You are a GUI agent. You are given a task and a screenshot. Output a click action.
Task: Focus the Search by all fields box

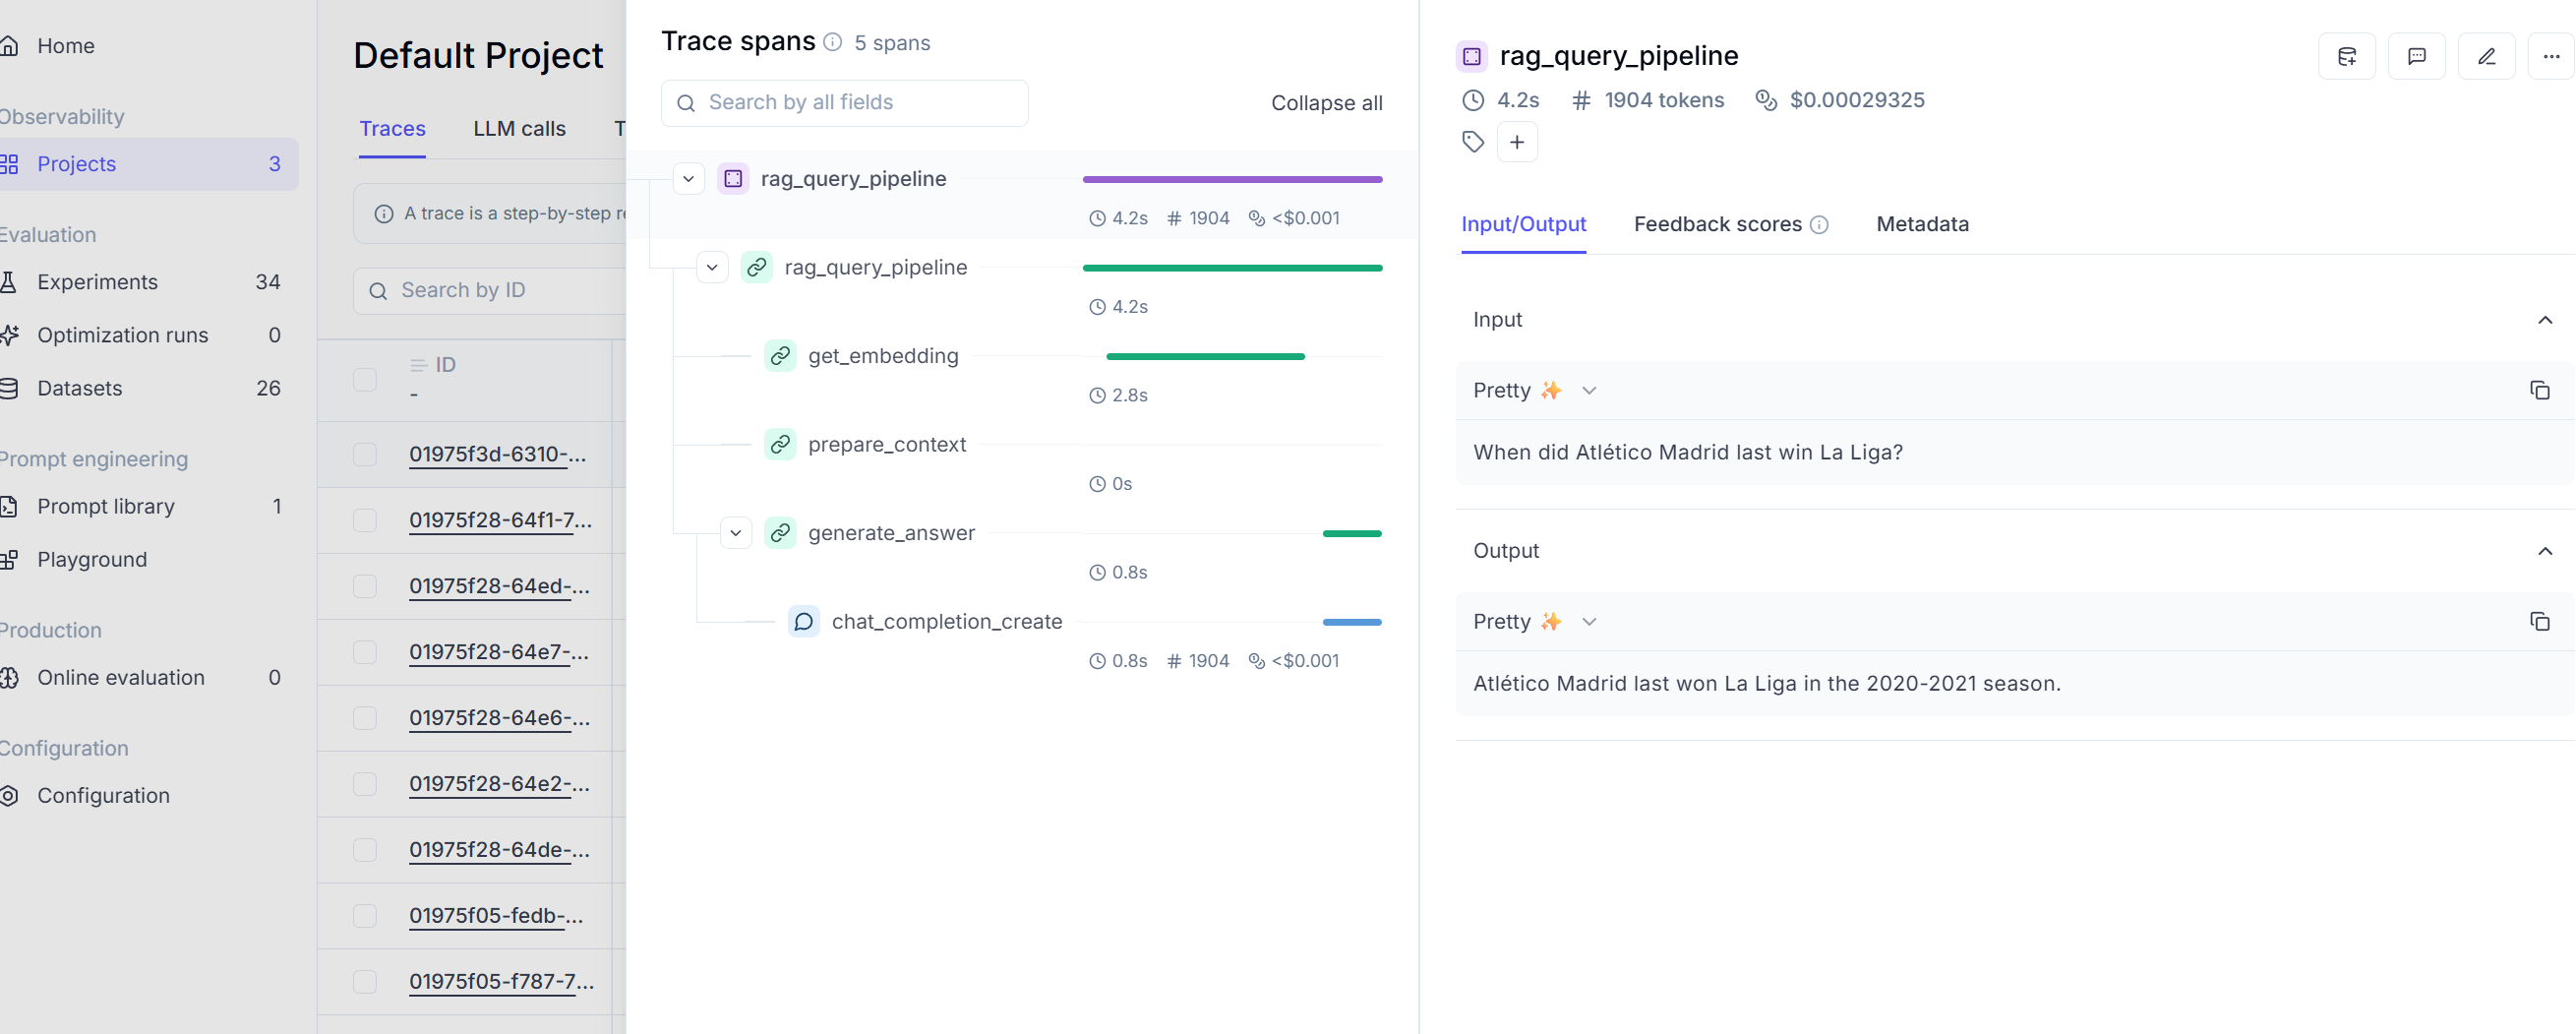point(844,103)
